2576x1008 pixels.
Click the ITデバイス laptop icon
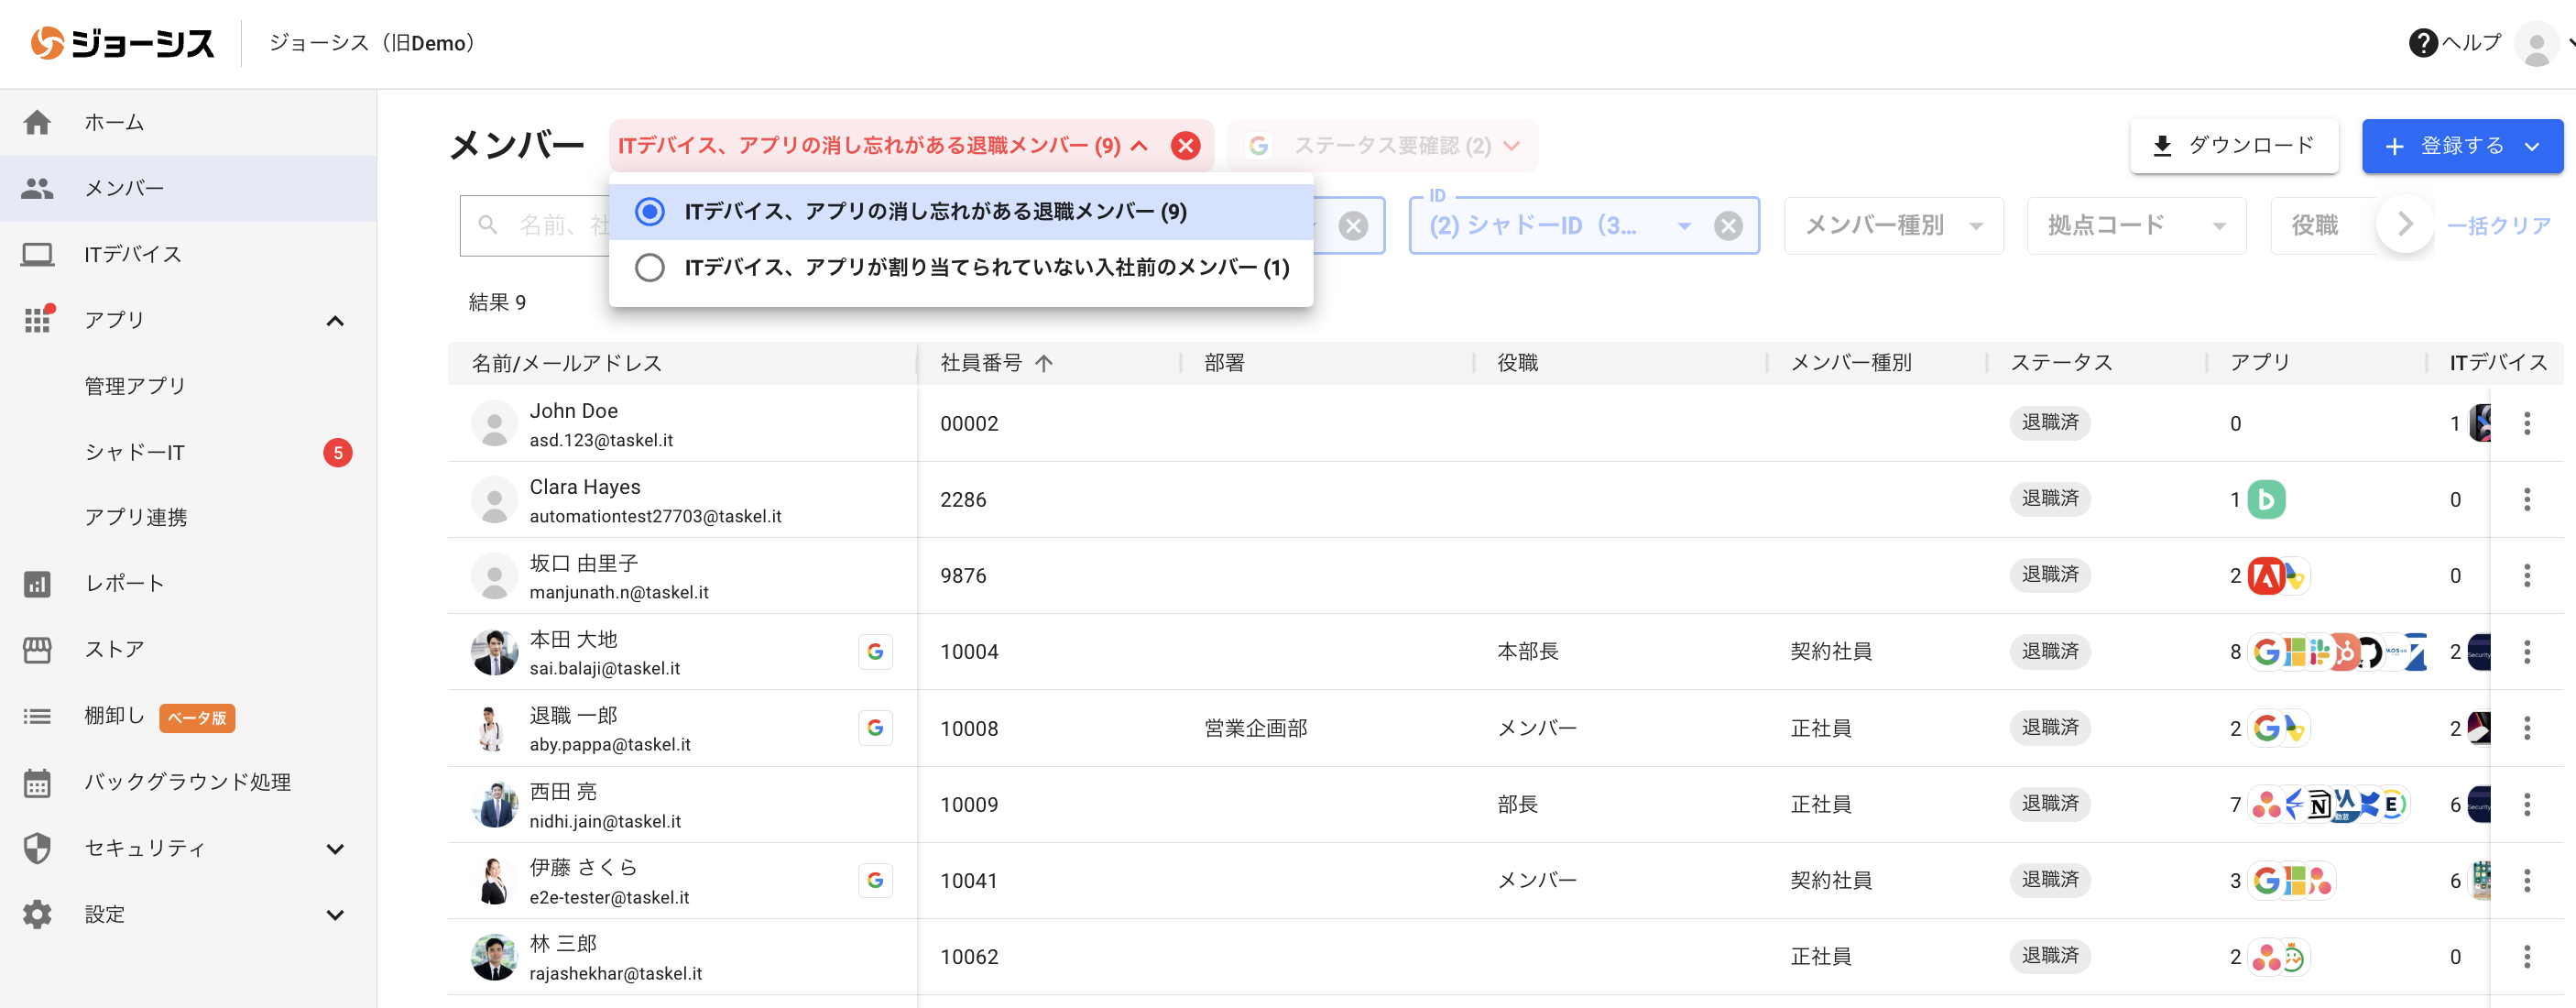(x=37, y=254)
